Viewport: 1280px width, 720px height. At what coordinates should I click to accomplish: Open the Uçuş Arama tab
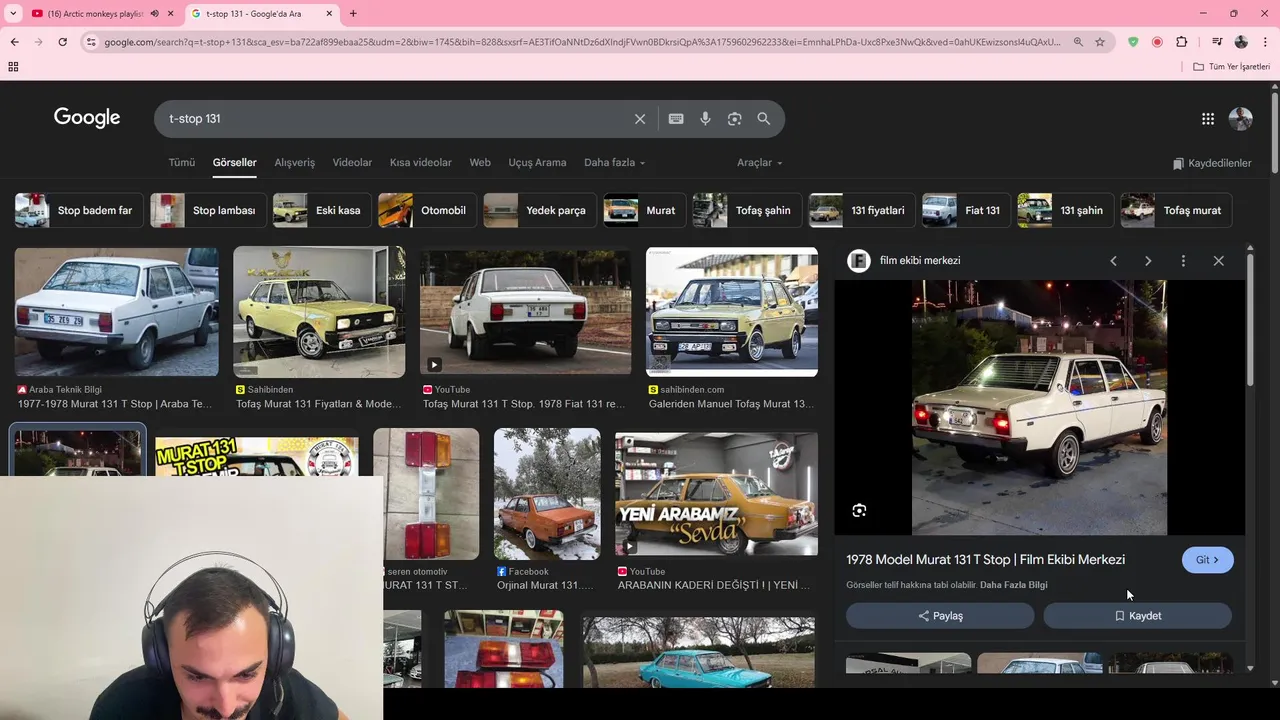click(537, 163)
